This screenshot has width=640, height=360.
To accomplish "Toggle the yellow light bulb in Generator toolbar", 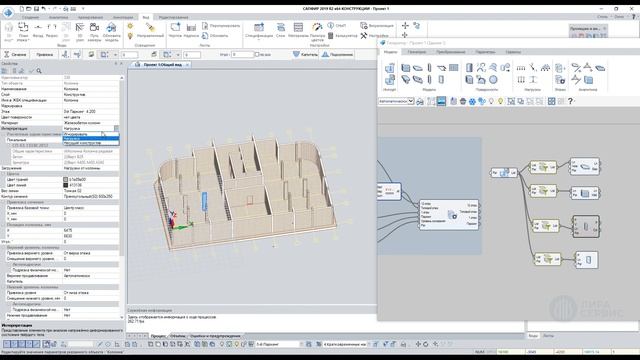I will point(500,101).
